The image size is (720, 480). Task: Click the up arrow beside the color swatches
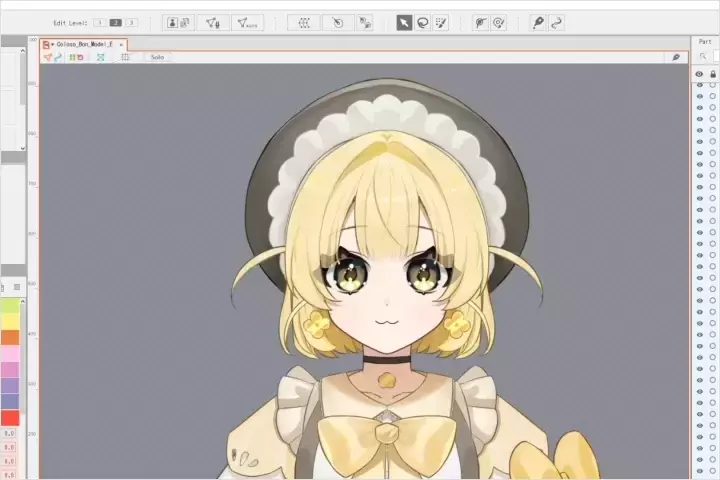[22, 301]
